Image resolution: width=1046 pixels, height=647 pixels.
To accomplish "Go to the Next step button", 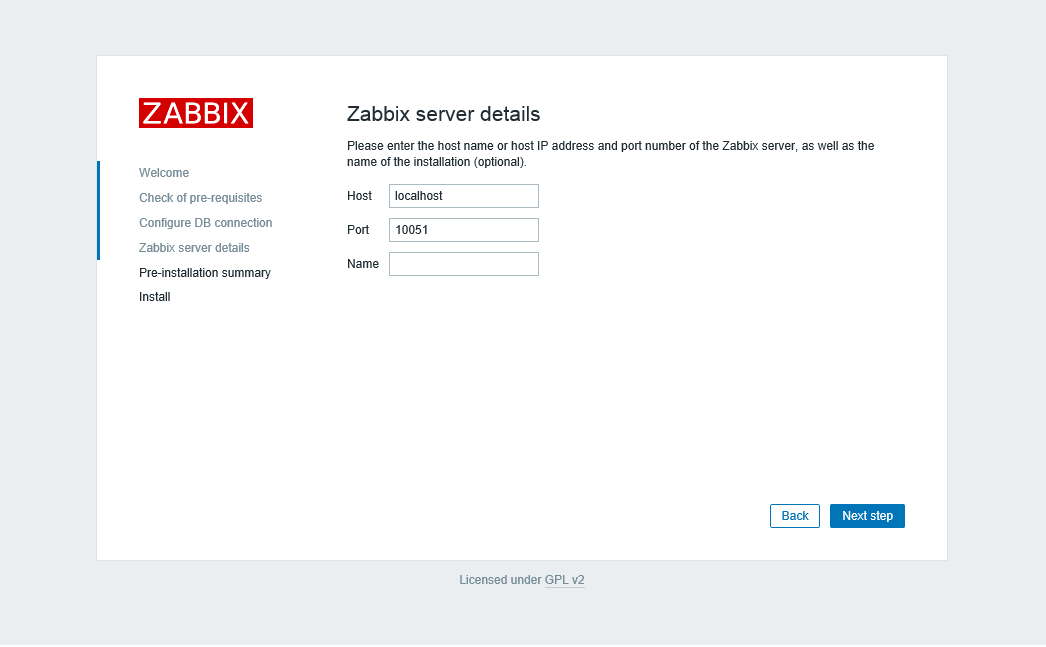I will pos(867,516).
